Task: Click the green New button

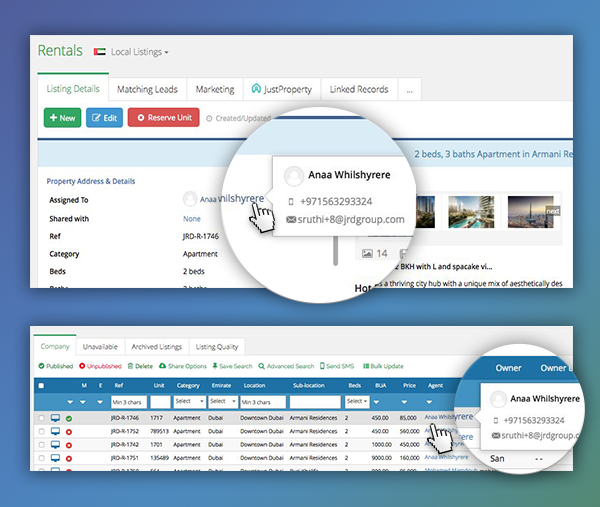Action: [x=62, y=118]
